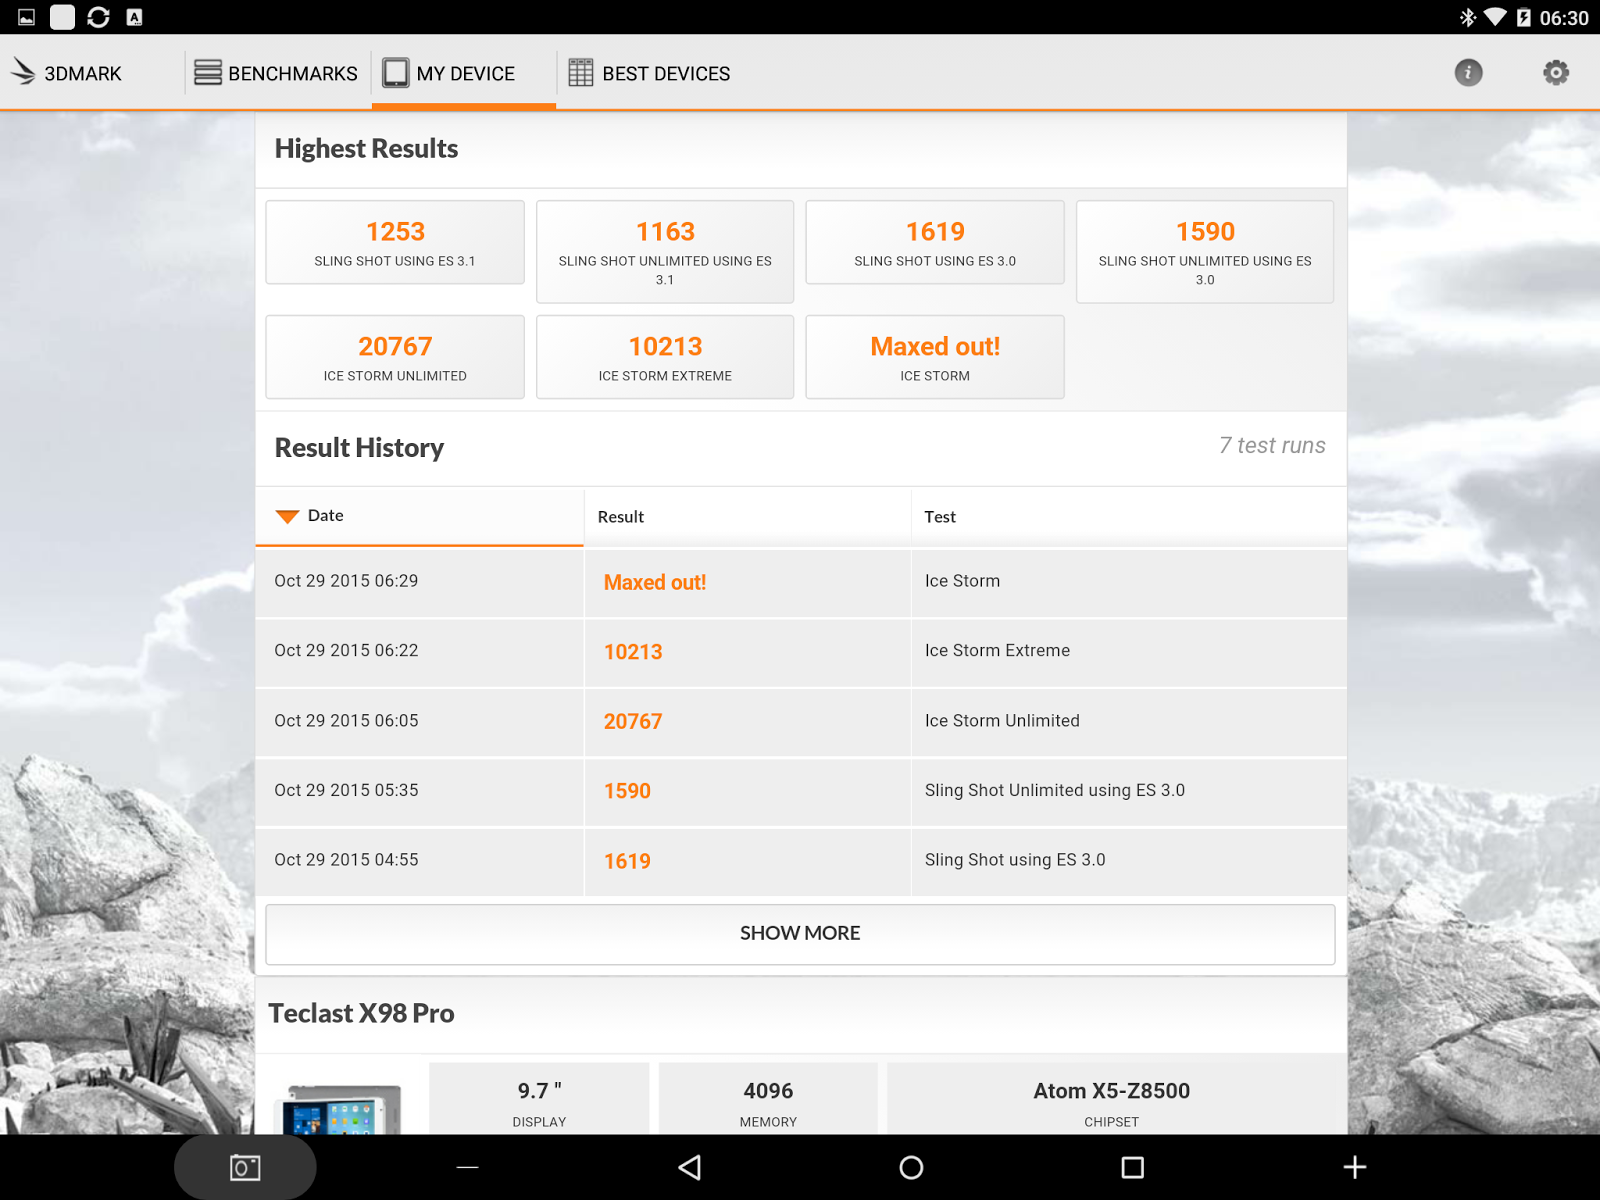Viewport: 1600px width, 1200px height.
Task: Click the 1590 result in history table
Action: click(x=627, y=791)
